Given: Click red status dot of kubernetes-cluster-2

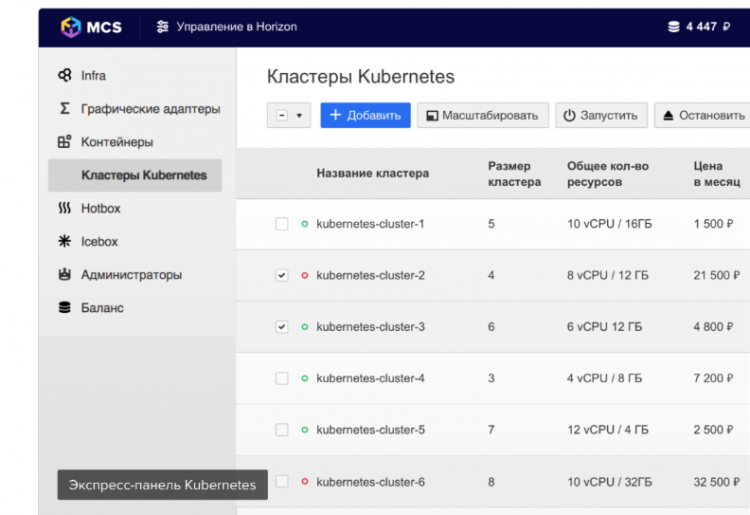Looking at the screenshot, I should [305, 275].
